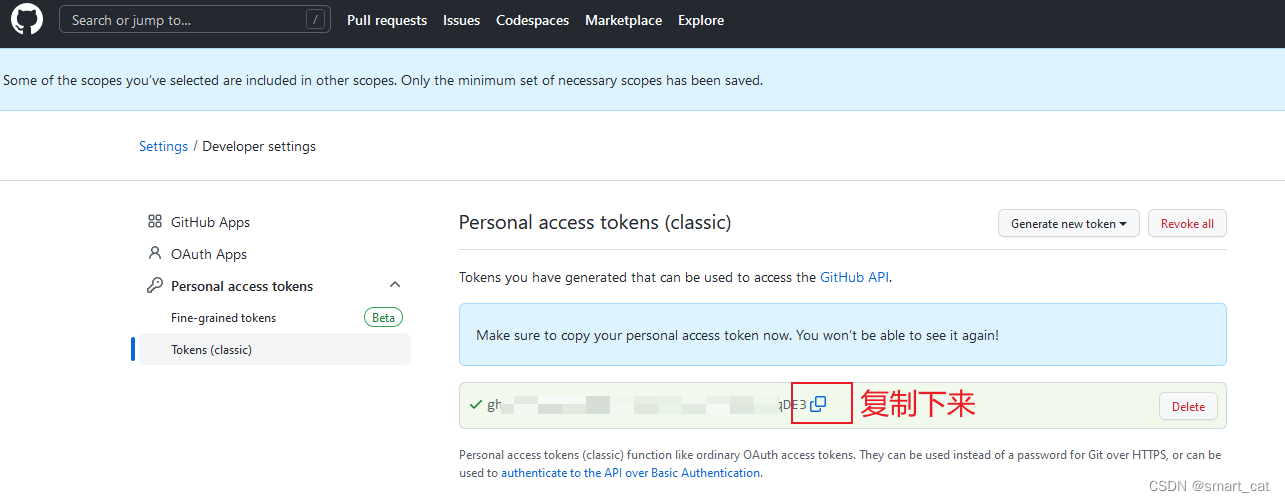
Task: Copy the token using the clipboard icon
Action: (x=818, y=404)
